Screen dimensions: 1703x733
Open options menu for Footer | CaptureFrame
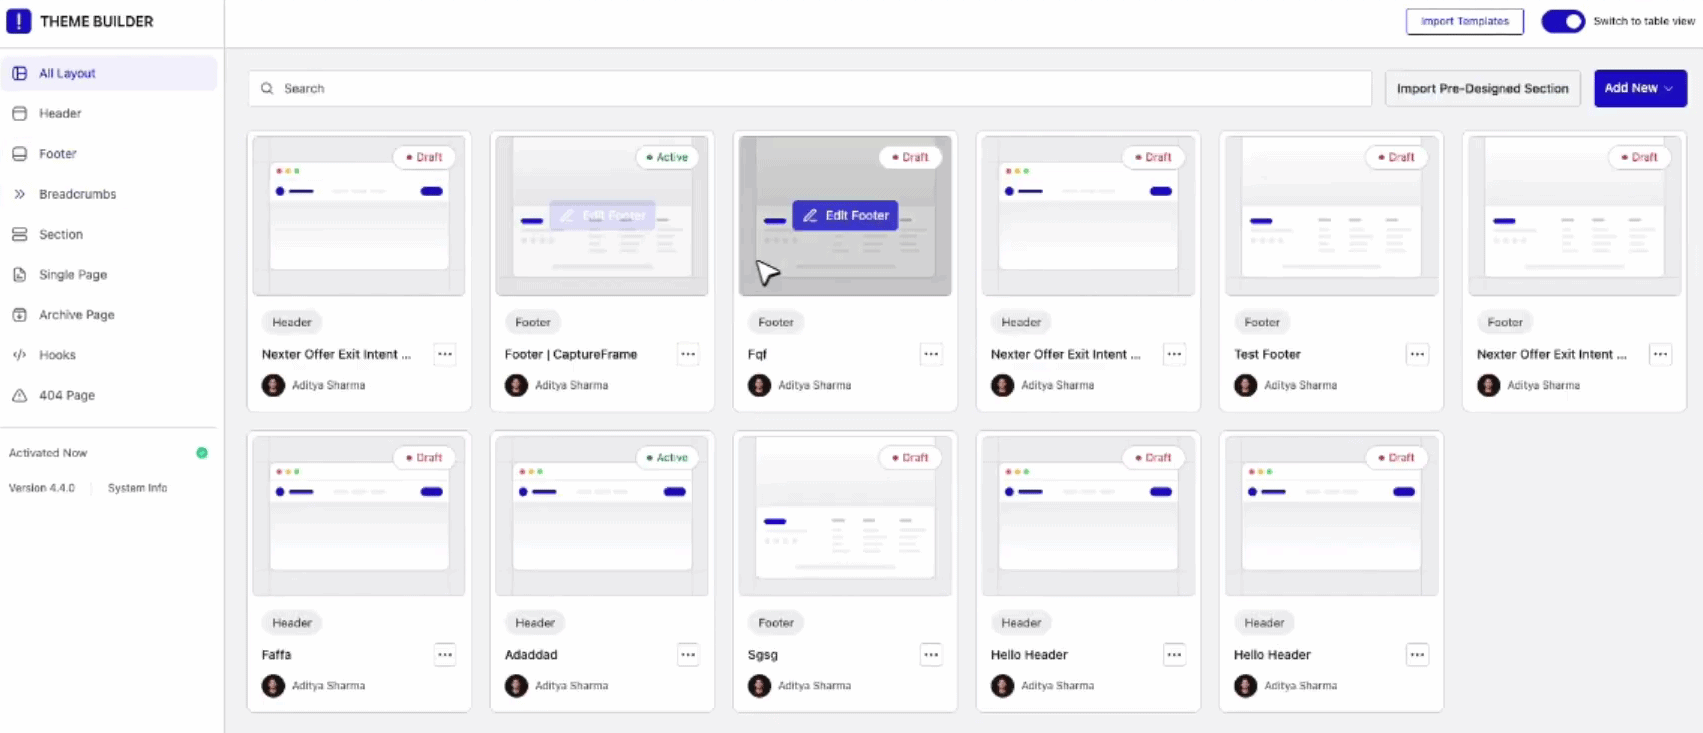(x=688, y=354)
